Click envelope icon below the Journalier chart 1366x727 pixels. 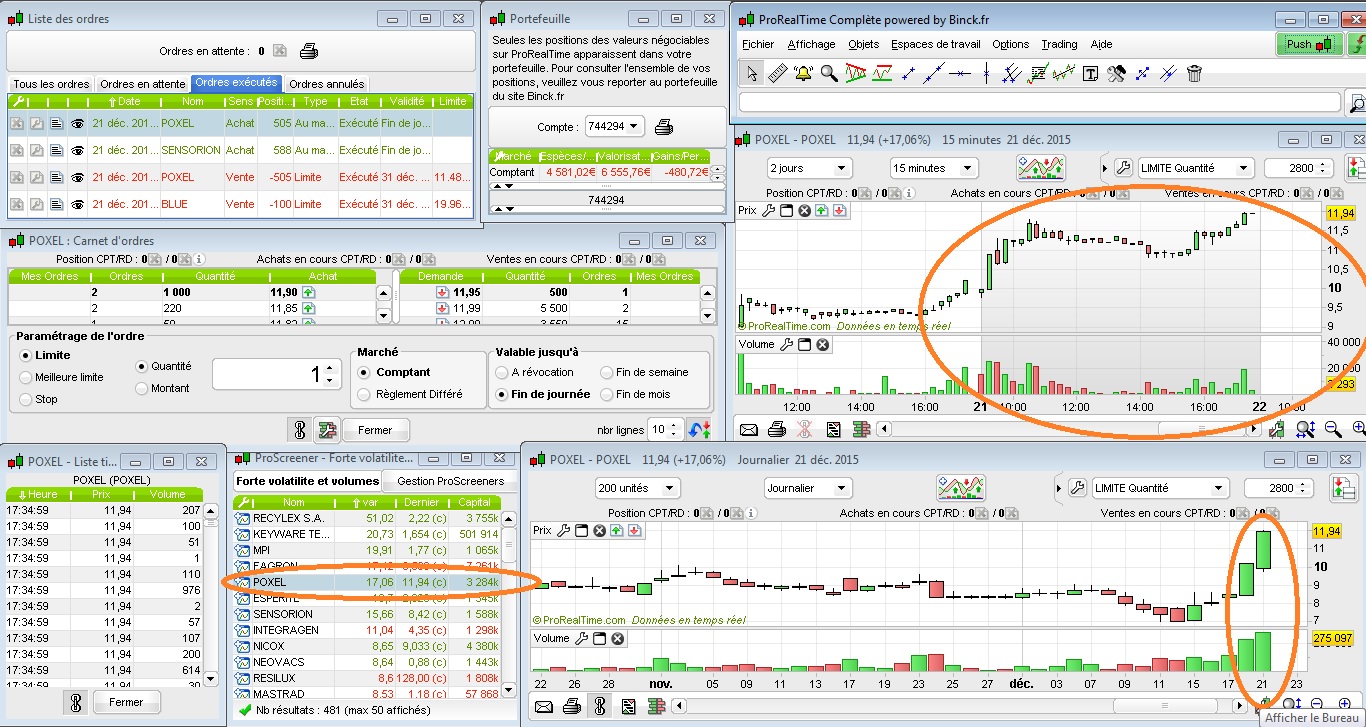point(544,707)
